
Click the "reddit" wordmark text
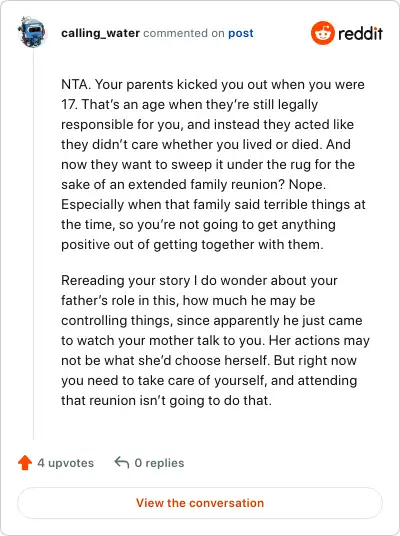[360, 34]
